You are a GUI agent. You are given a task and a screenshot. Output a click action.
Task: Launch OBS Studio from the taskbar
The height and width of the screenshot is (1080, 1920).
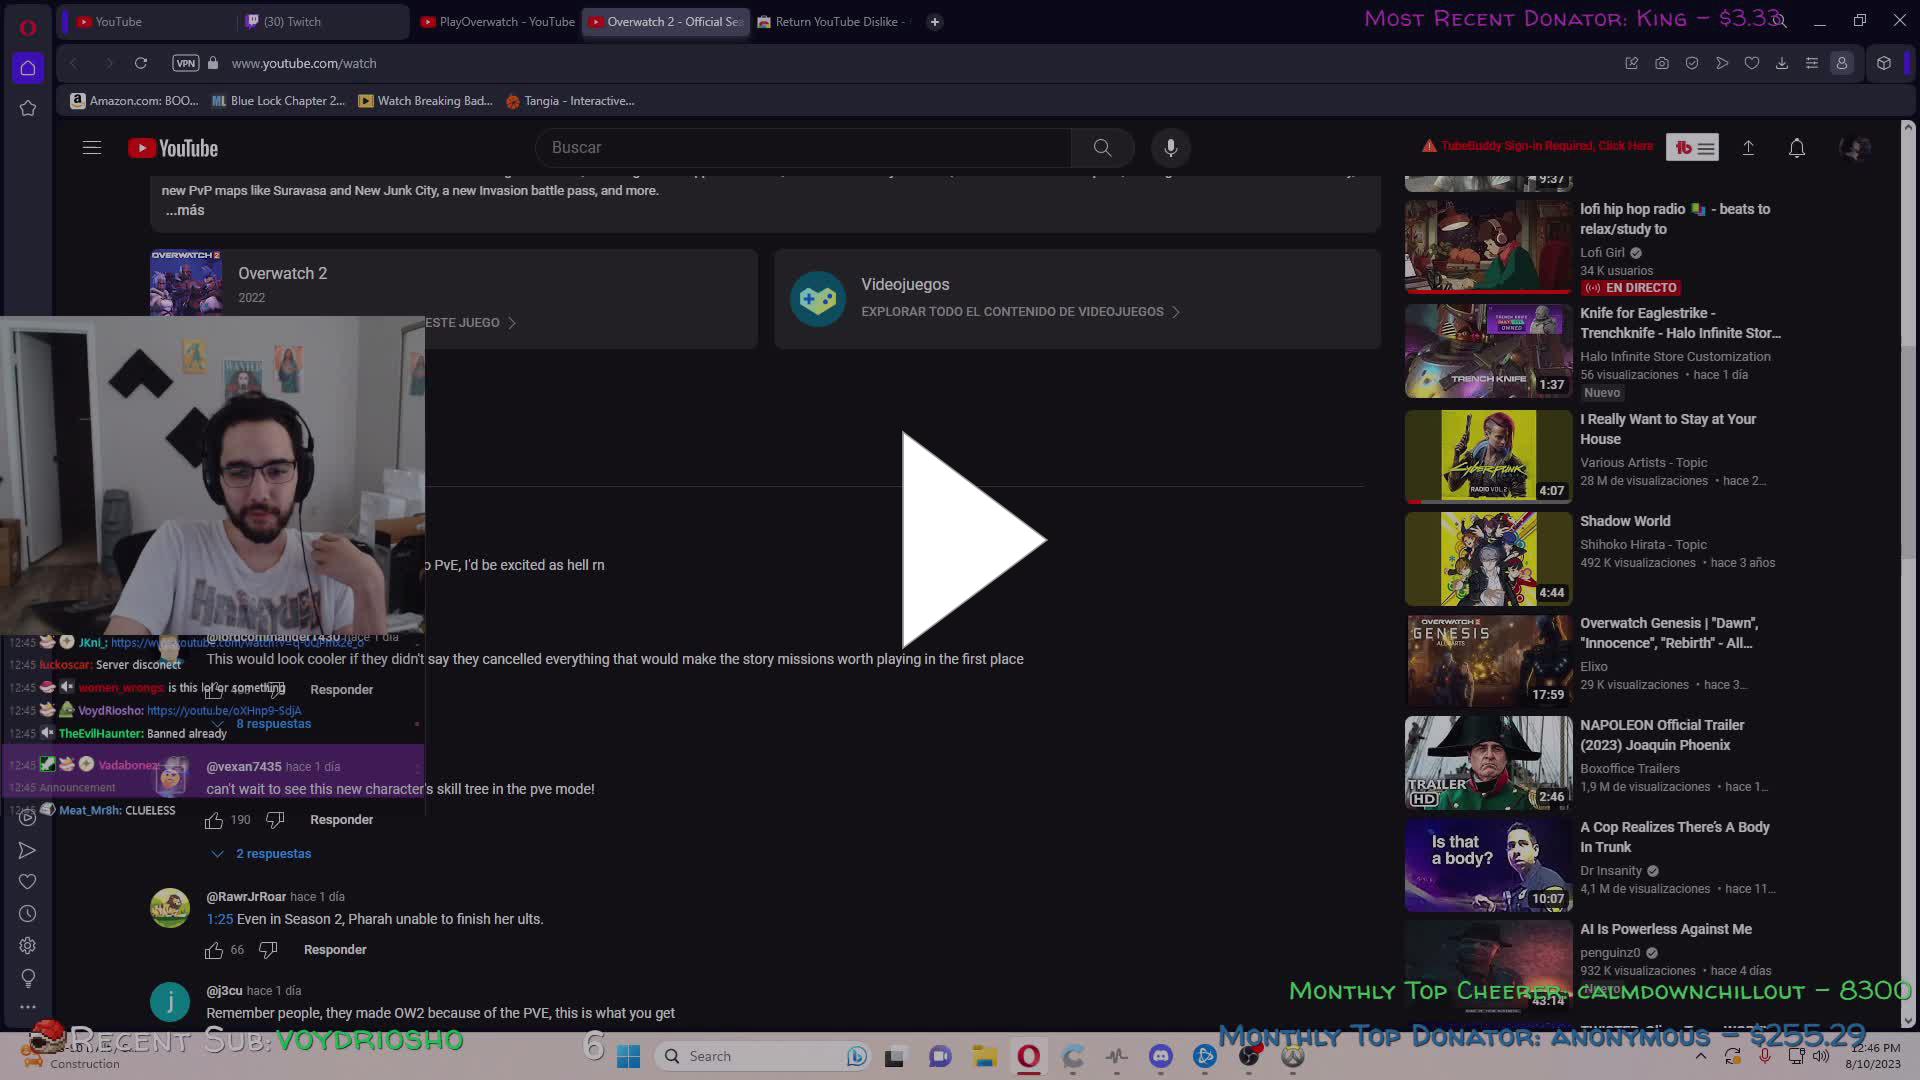pyautogui.click(x=1248, y=1056)
